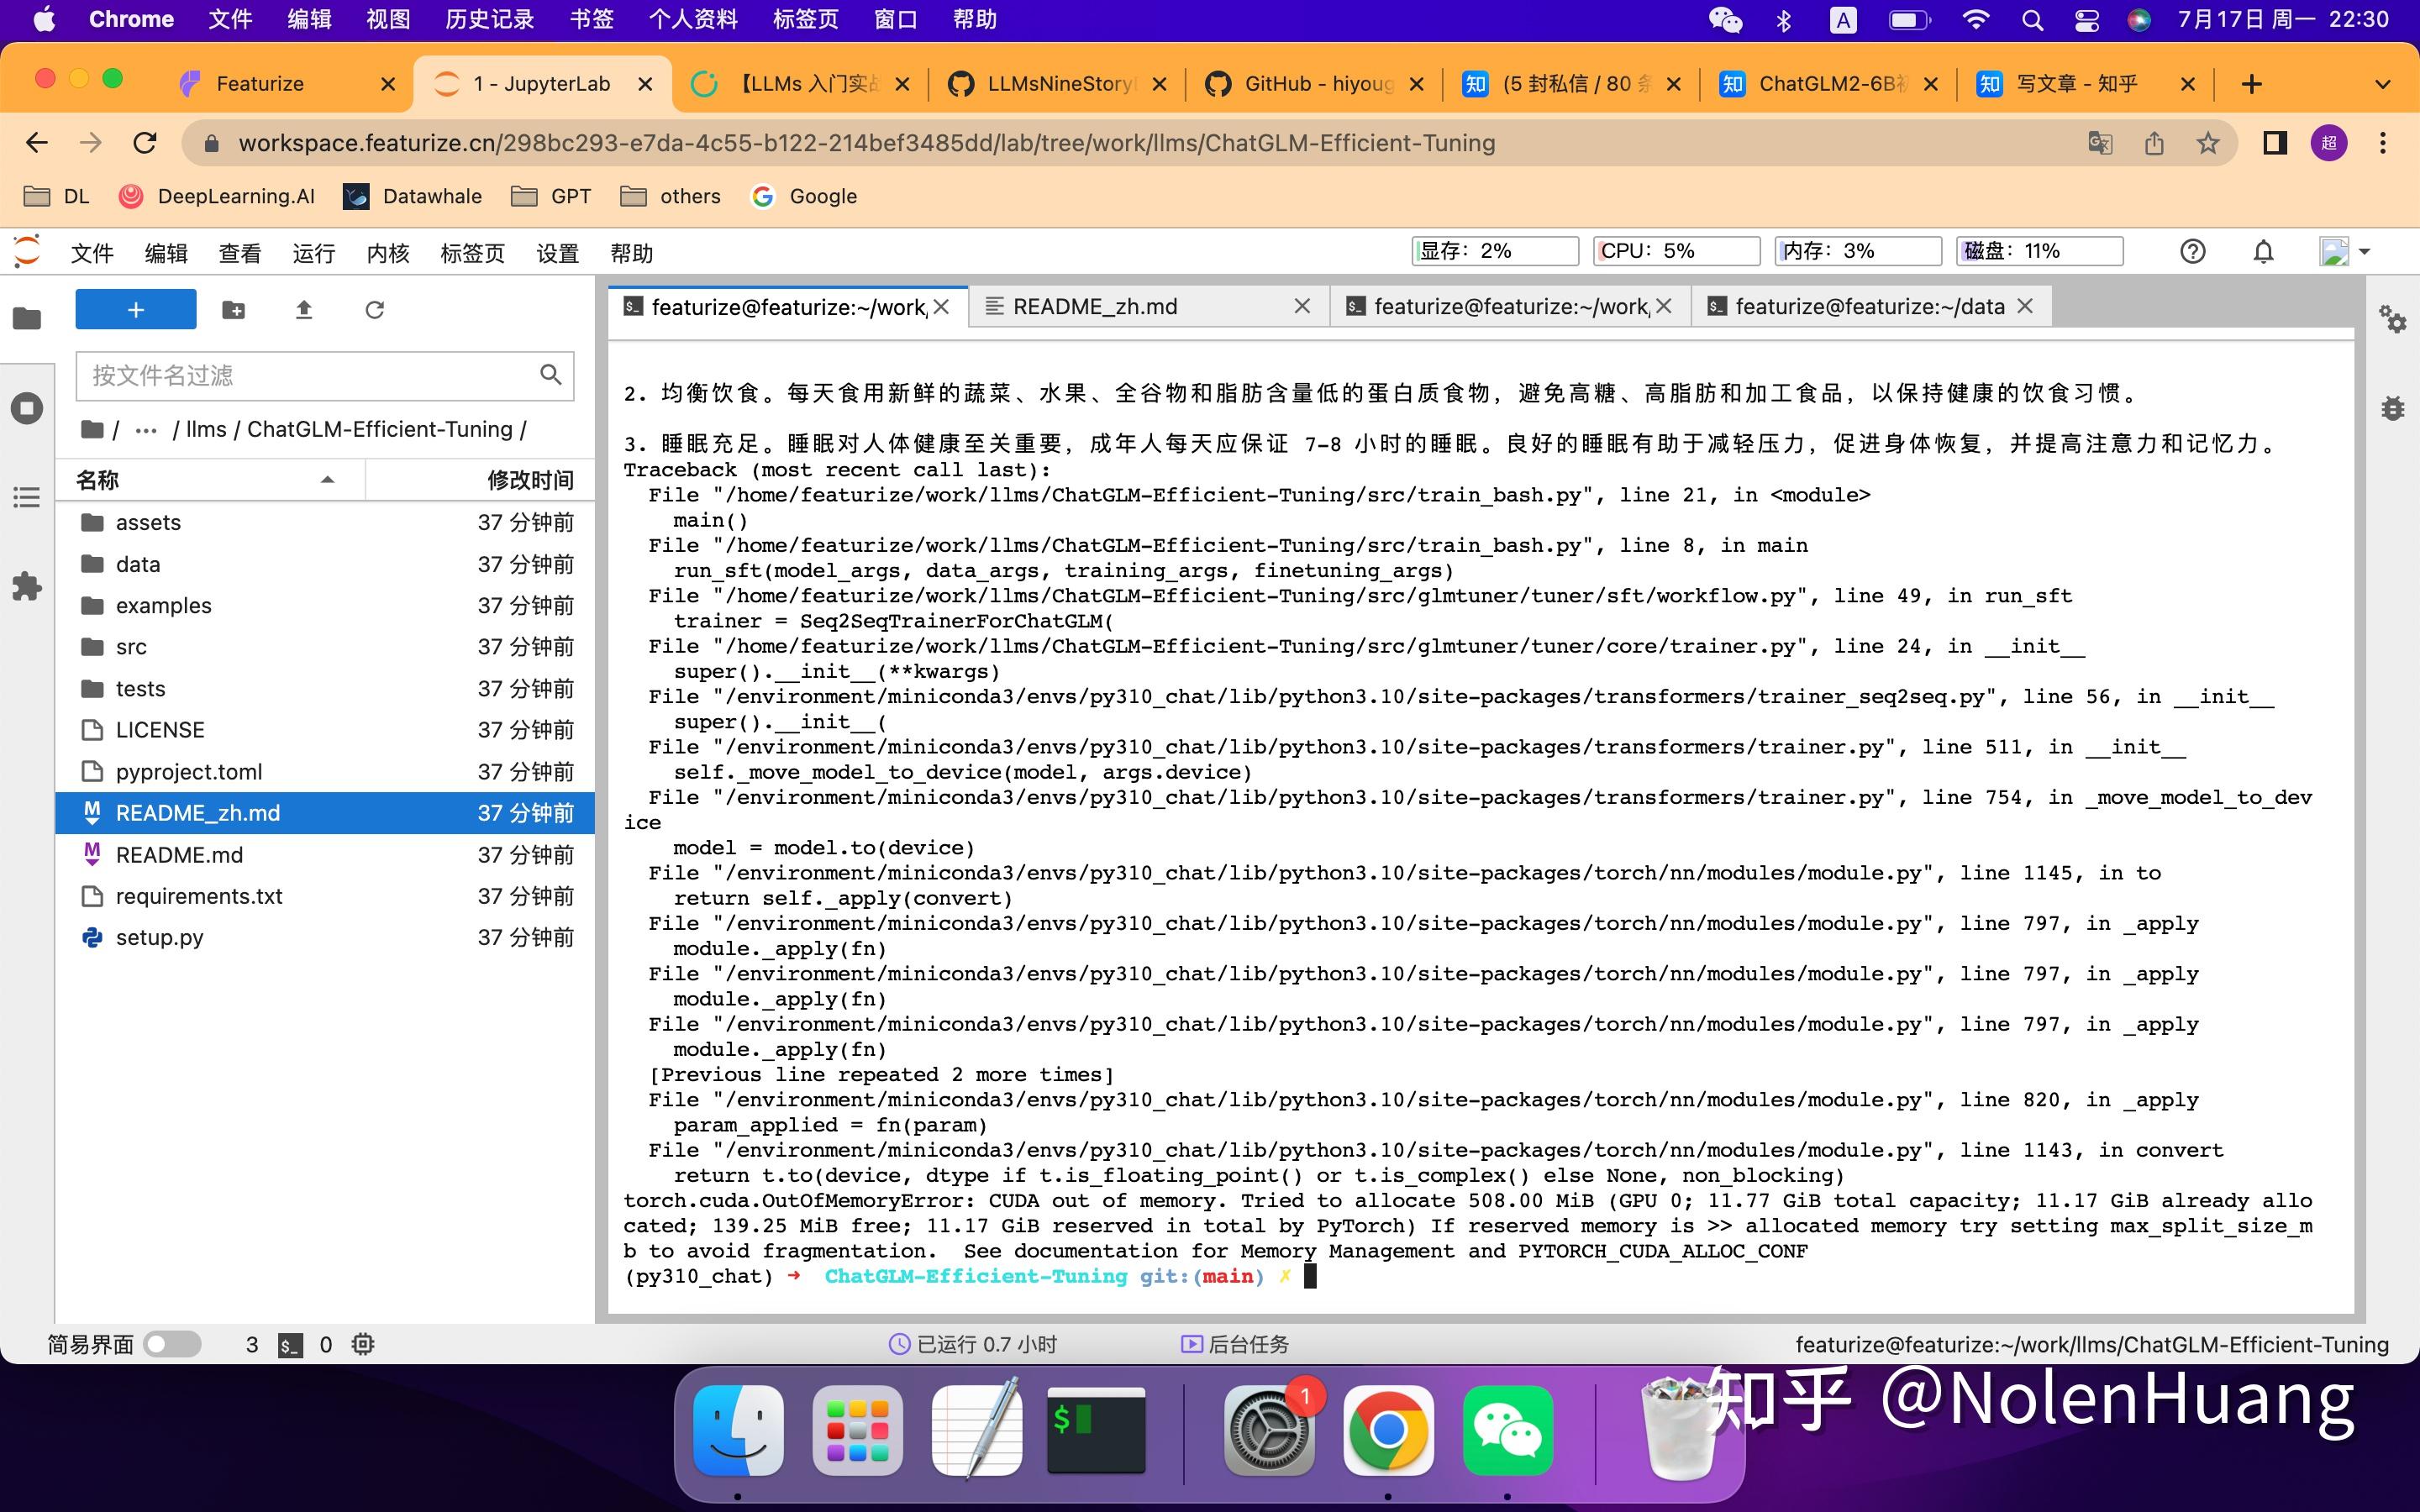Close the README_zh.md editor tab
The width and height of the screenshot is (2420, 1512).
(x=1302, y=307)
